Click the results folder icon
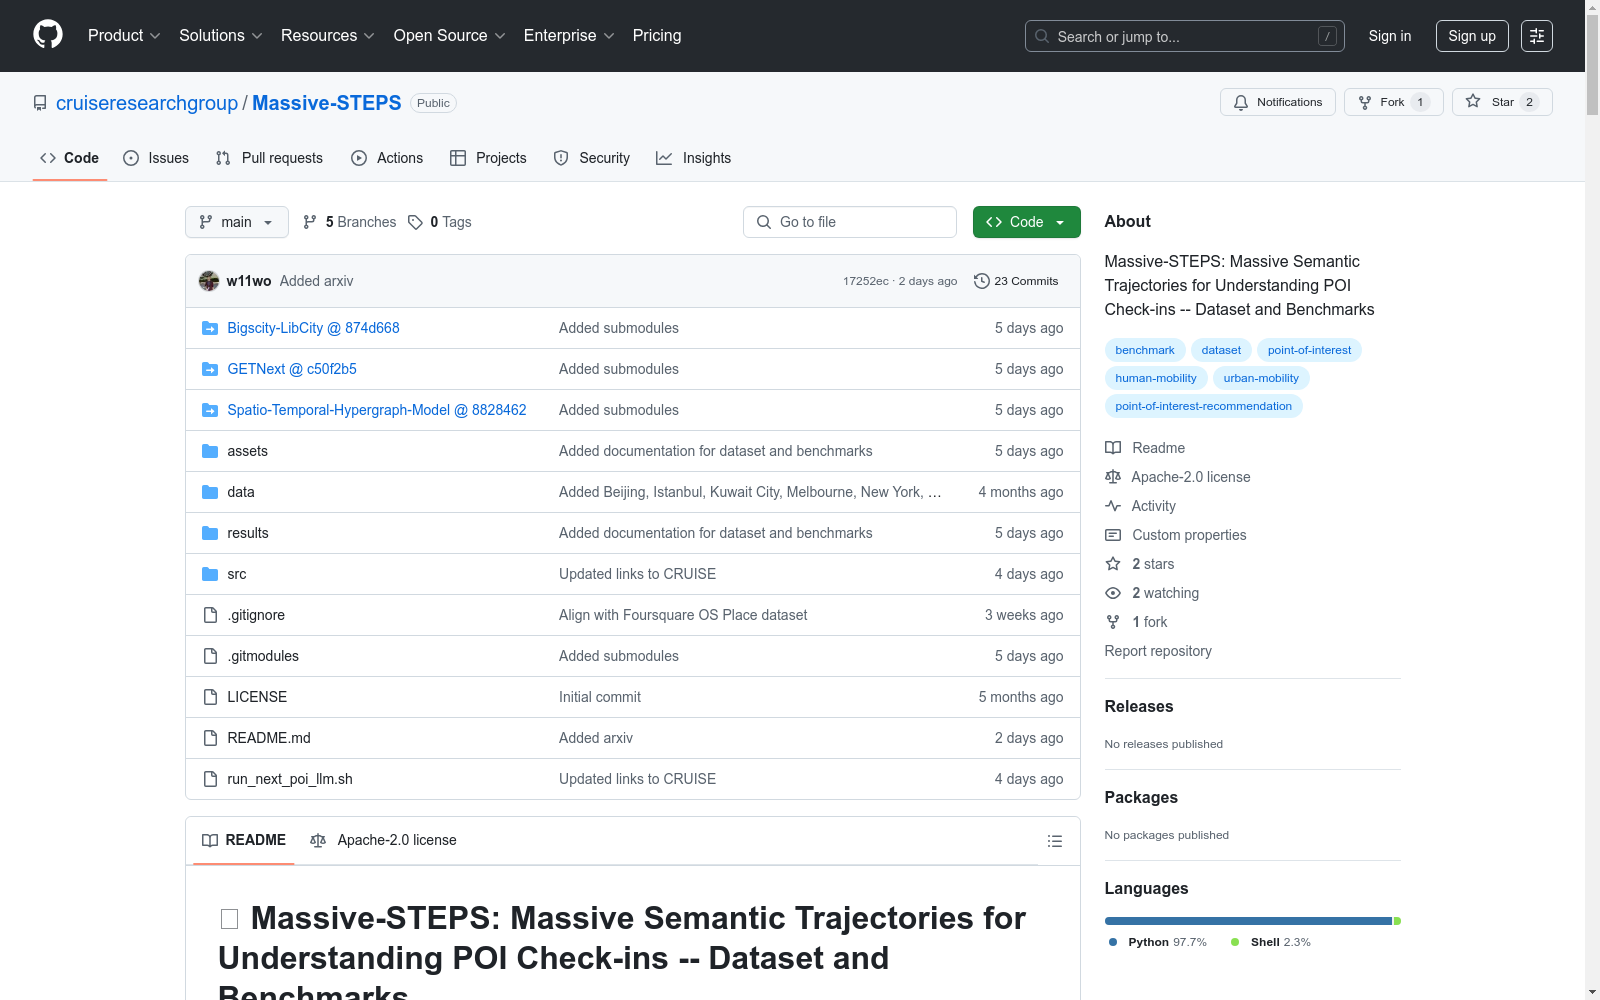Viewport: 1600px width, 1000px height. [210, 533]
